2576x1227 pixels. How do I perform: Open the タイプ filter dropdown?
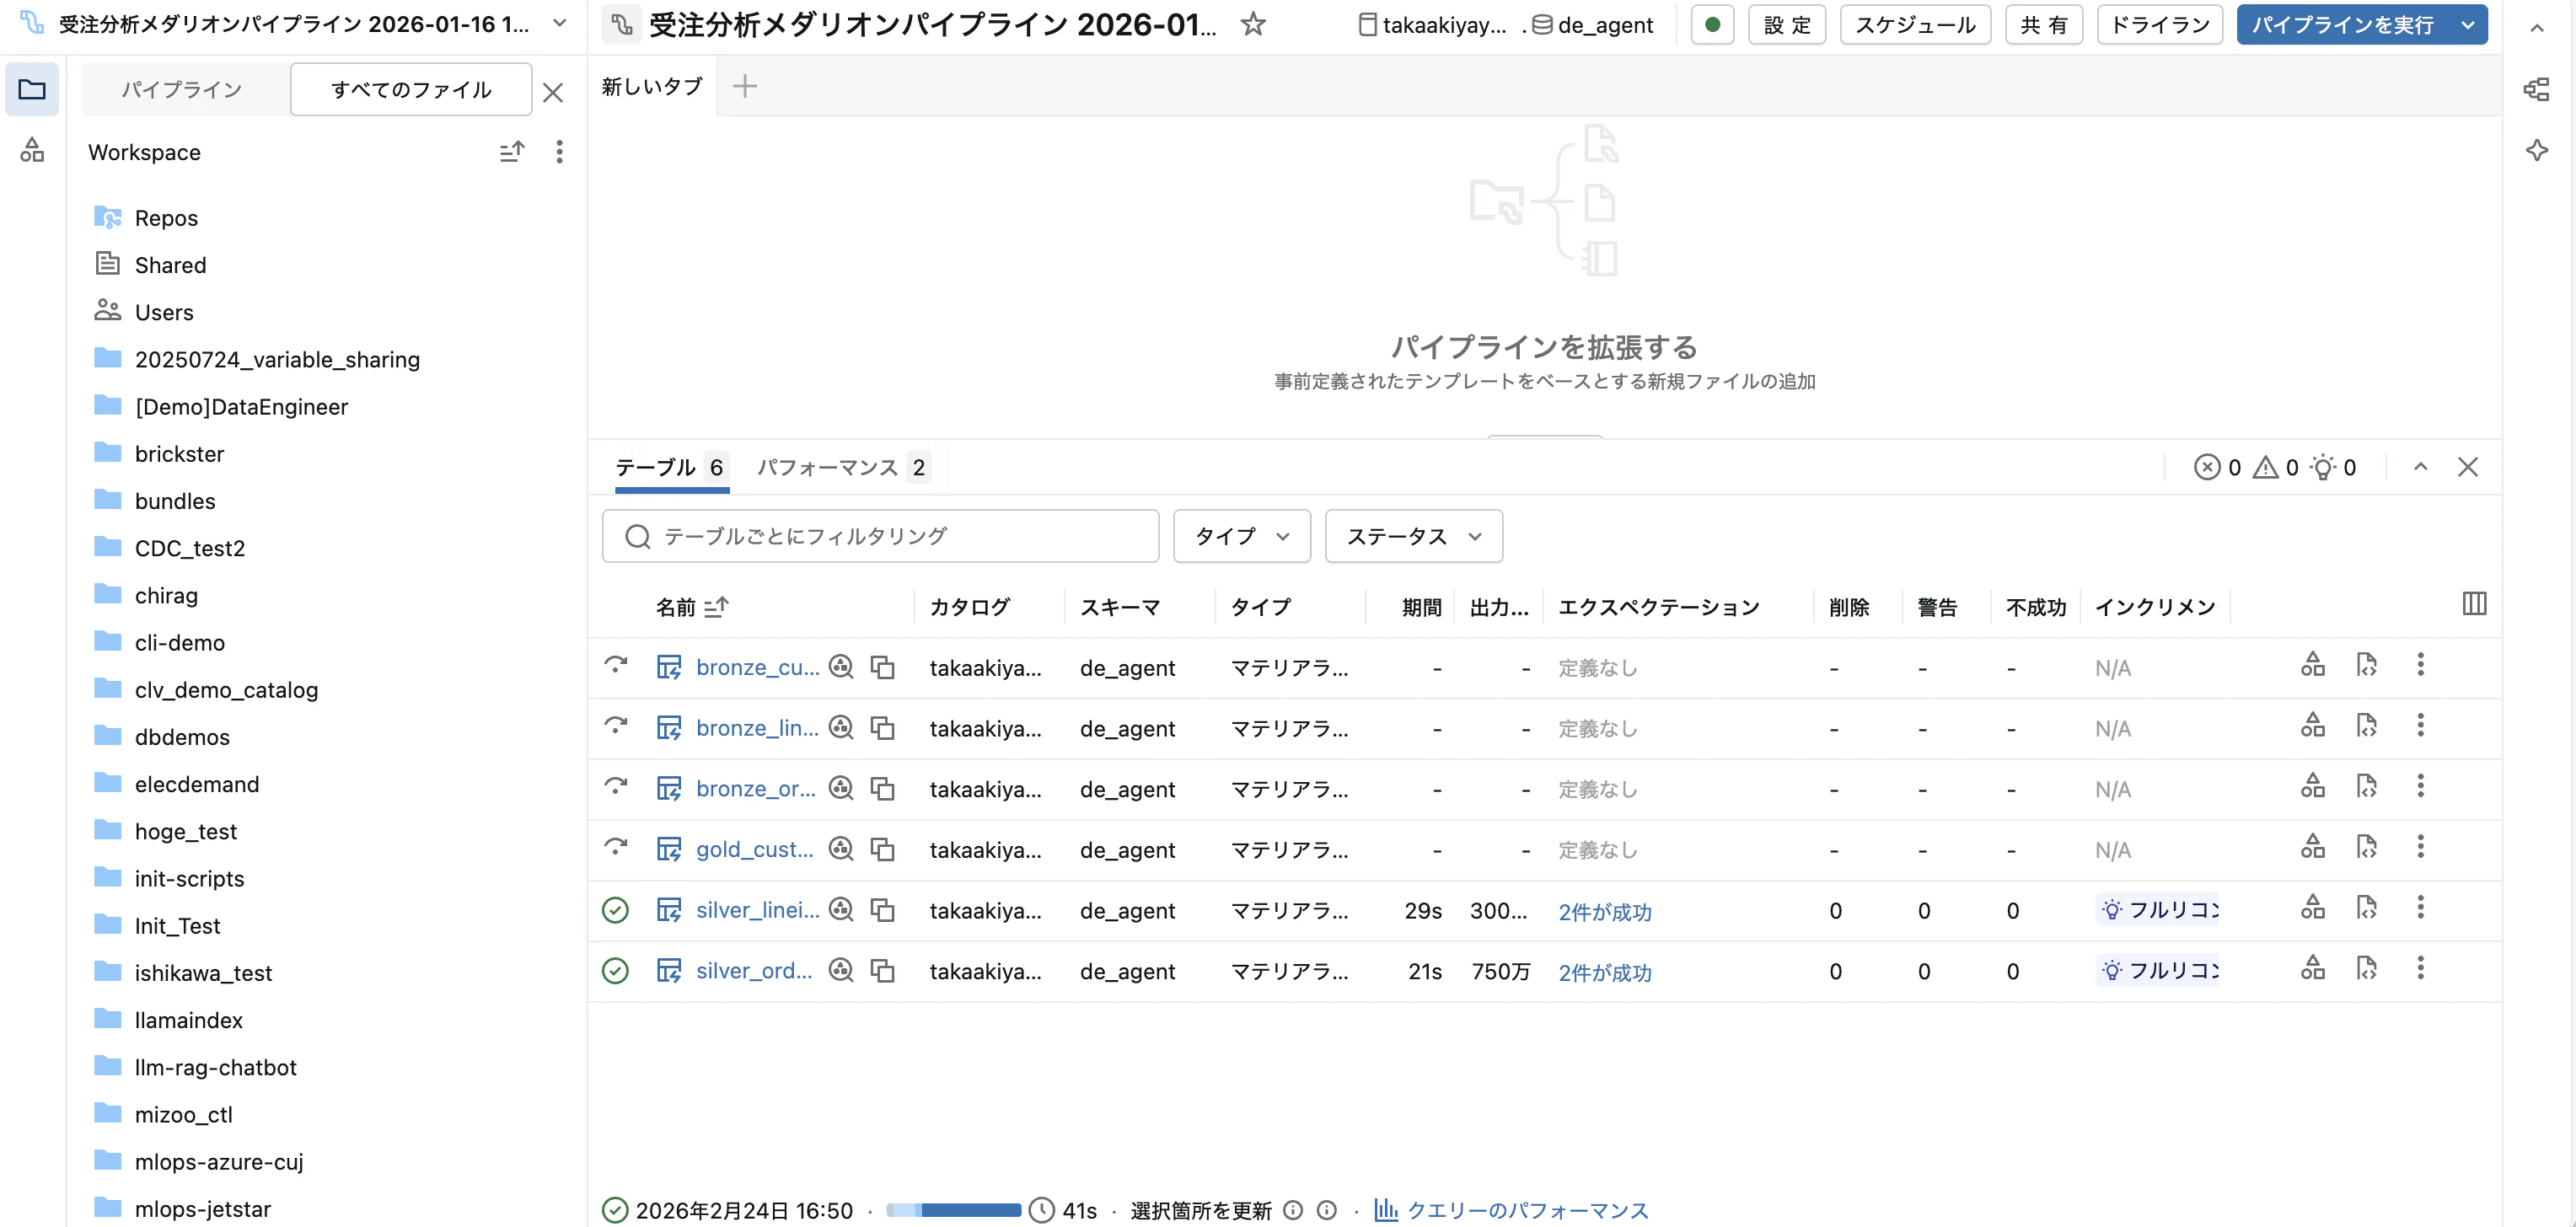point(1241,536)
